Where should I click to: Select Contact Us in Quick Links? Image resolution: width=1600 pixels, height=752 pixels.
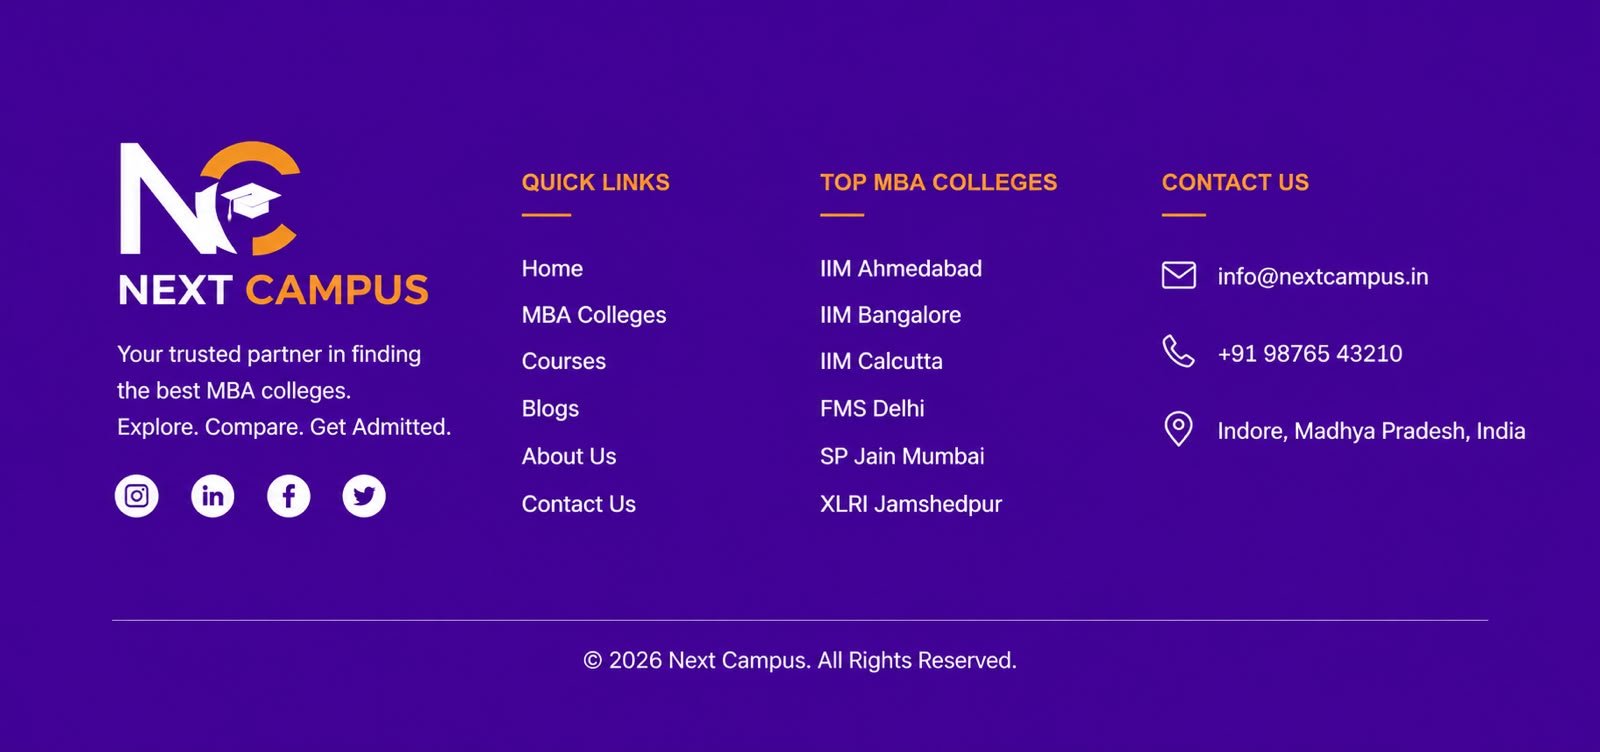pos(579,504)
